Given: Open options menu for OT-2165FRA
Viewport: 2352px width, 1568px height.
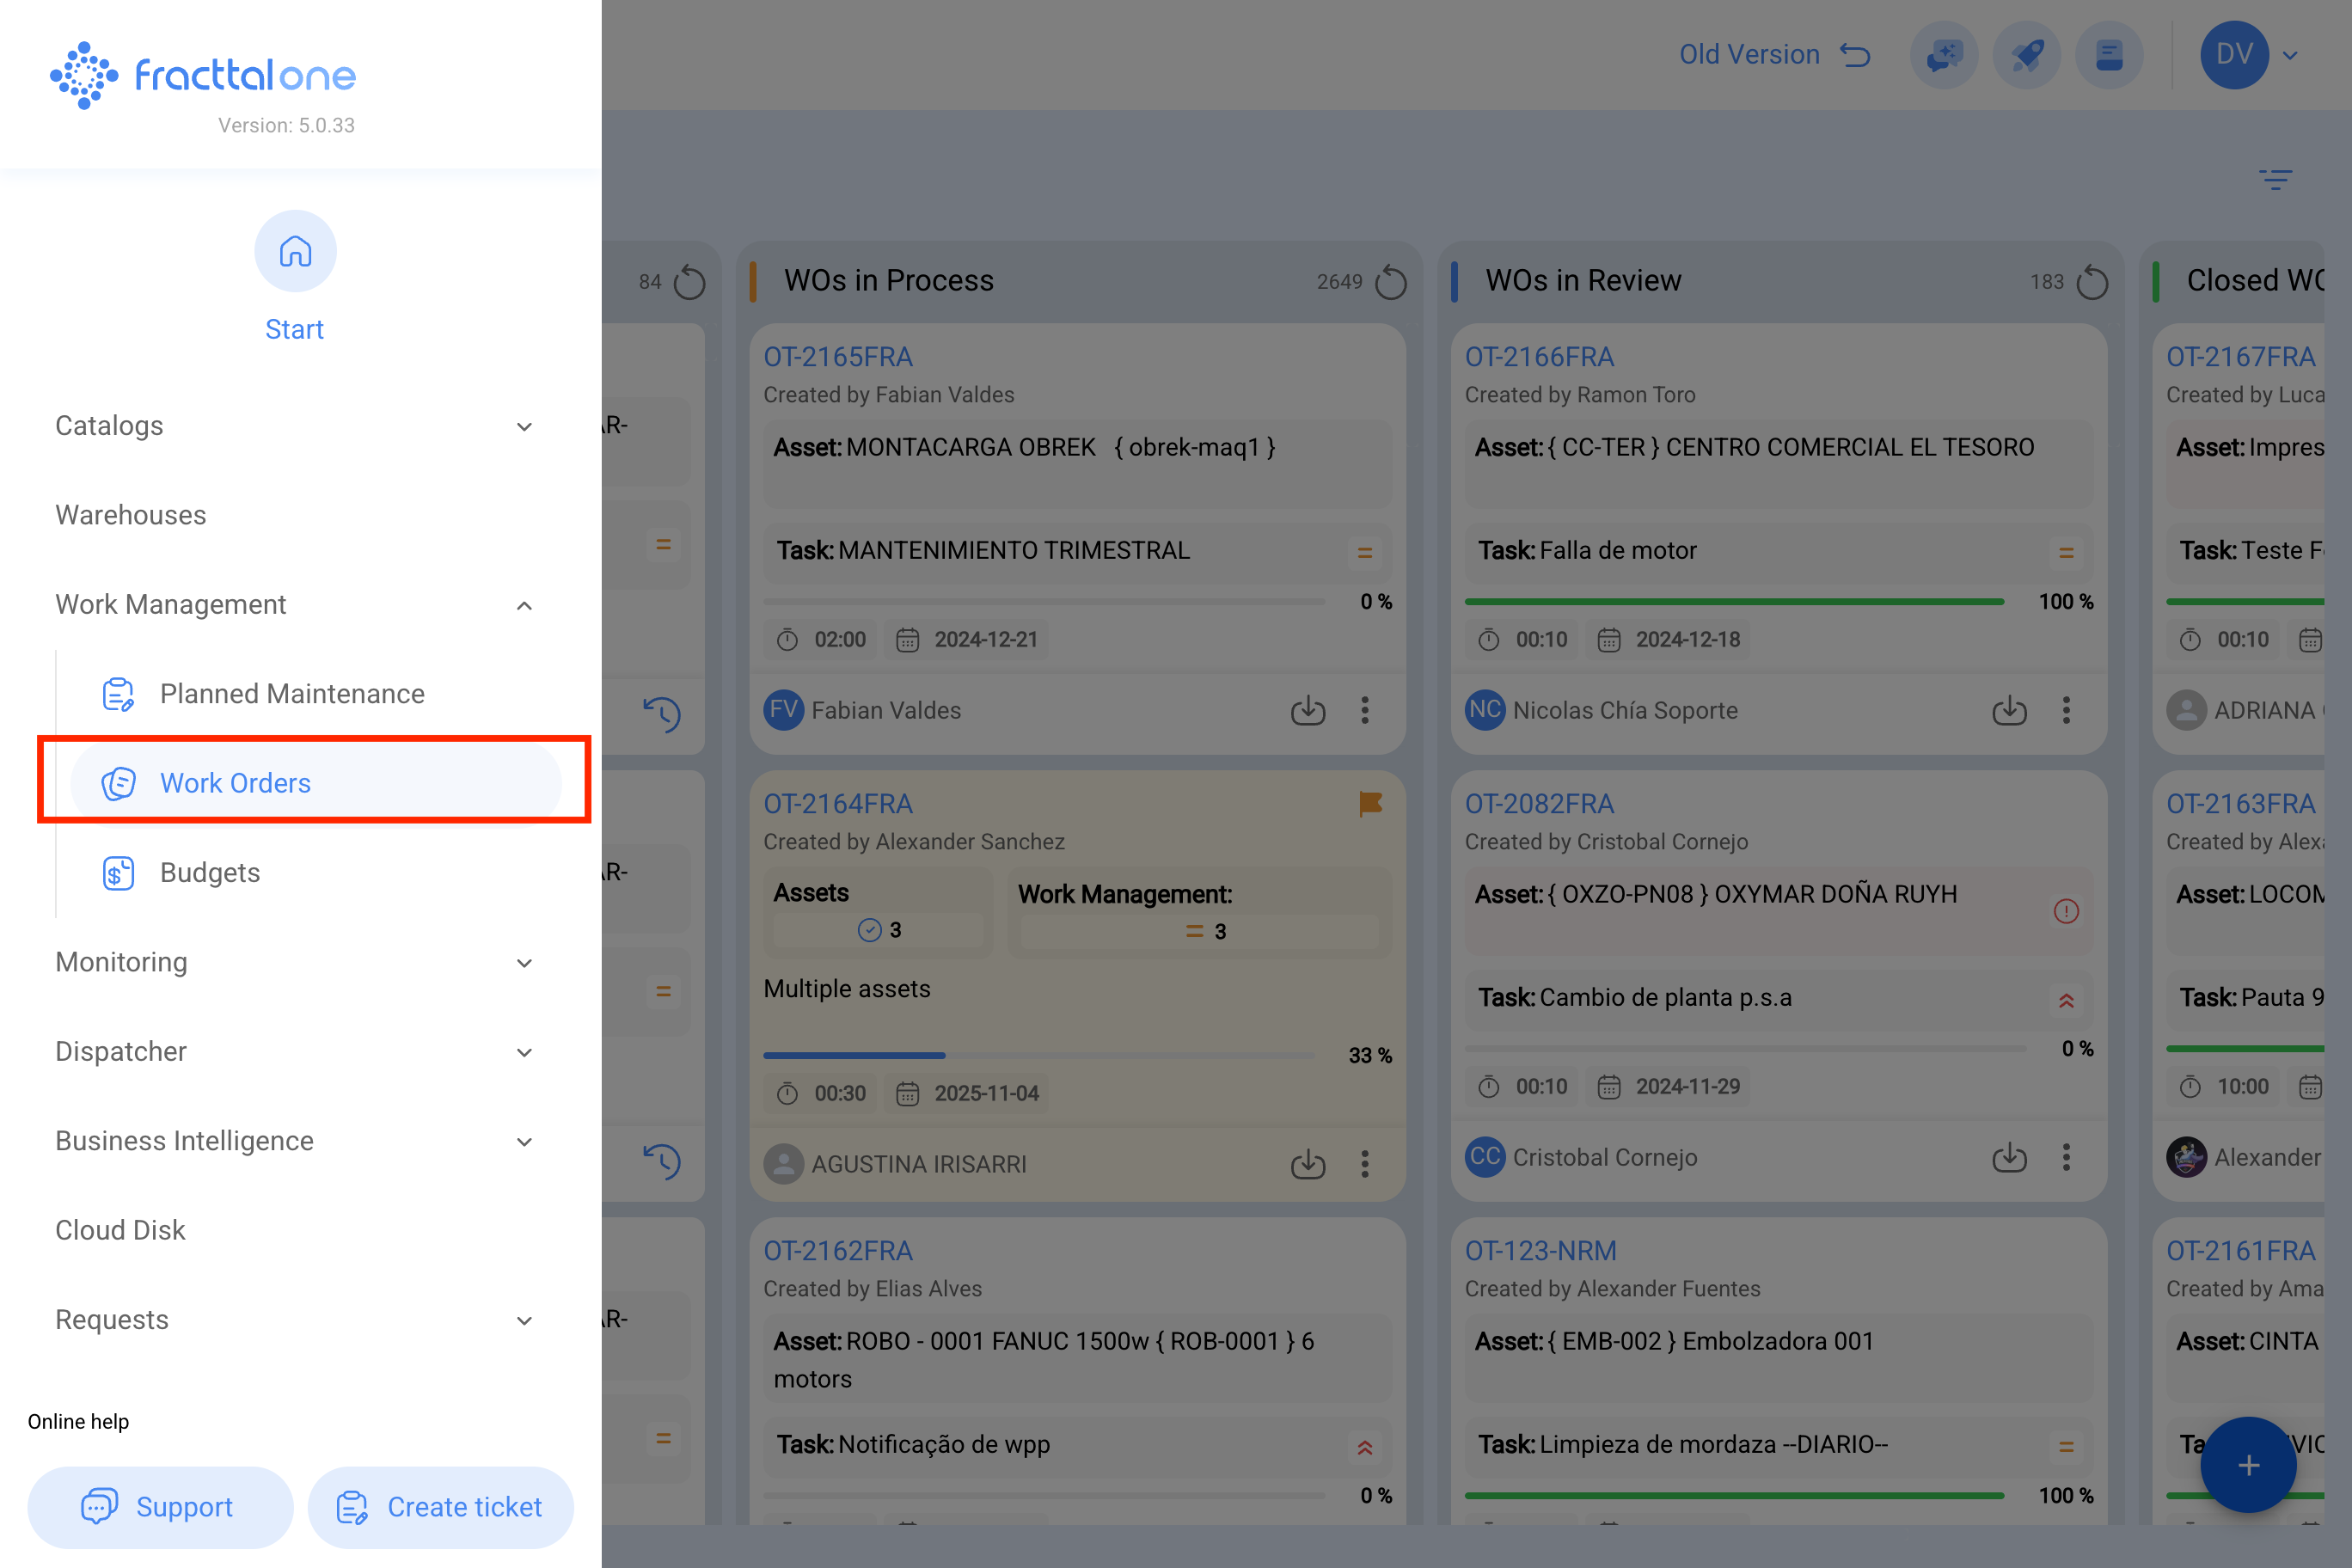Looking at the screenshot, I should pos(1365,710).
